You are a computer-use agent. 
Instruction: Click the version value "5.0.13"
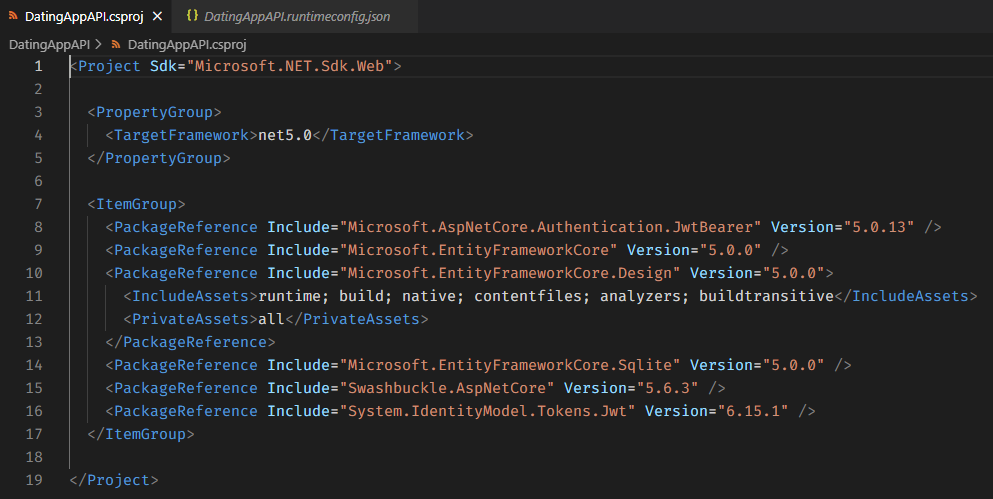(x=879, y=227)
